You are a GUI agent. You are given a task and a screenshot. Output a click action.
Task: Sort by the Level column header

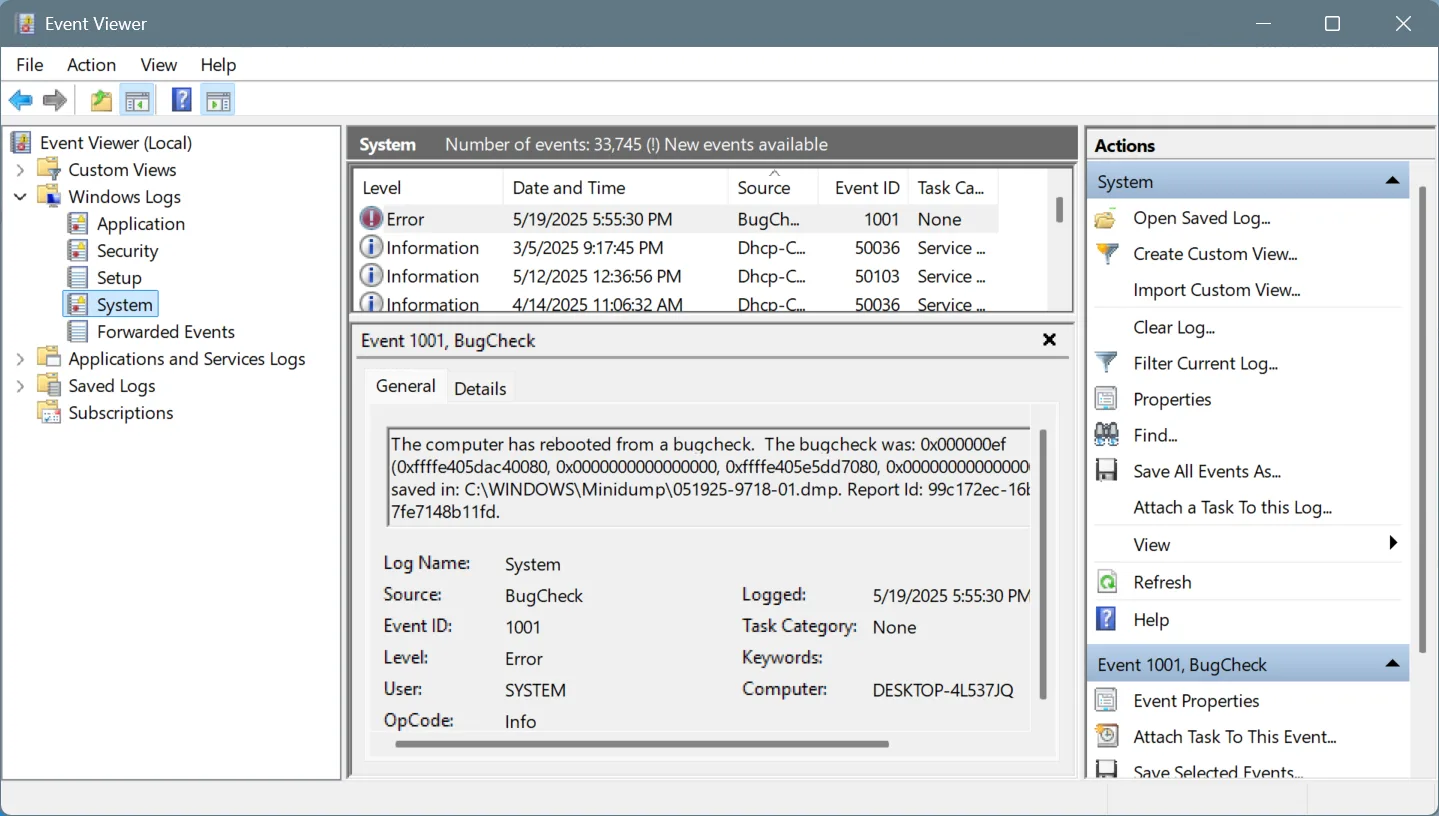(428, 187)
